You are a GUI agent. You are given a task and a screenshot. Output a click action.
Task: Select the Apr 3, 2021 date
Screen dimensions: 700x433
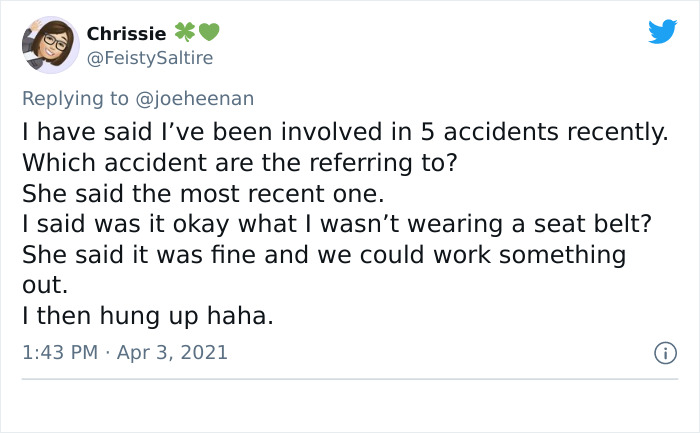click(174, 352)
